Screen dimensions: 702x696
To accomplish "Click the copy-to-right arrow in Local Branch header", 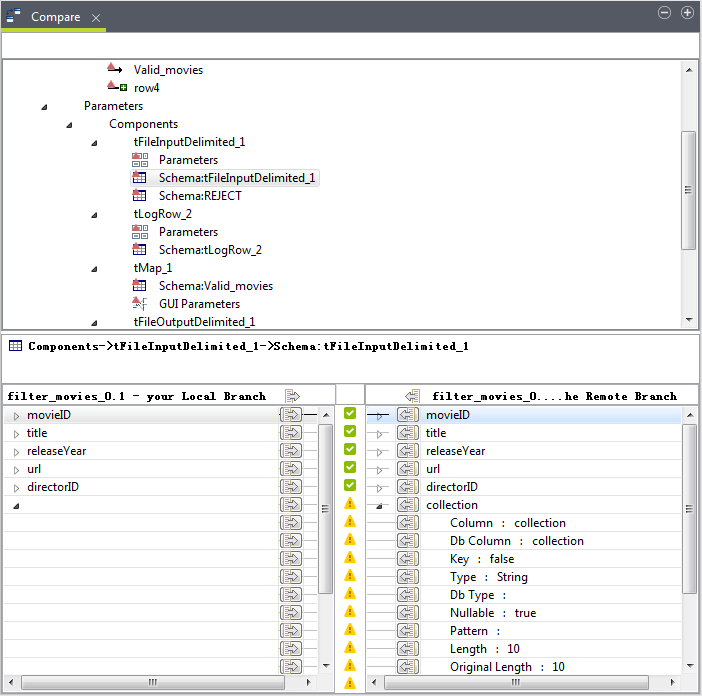I will tap(292, 396).
